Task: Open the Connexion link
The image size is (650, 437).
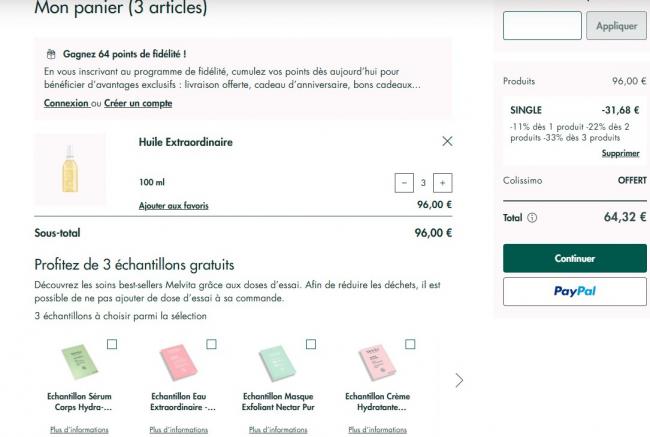Action: click(66, 103)
